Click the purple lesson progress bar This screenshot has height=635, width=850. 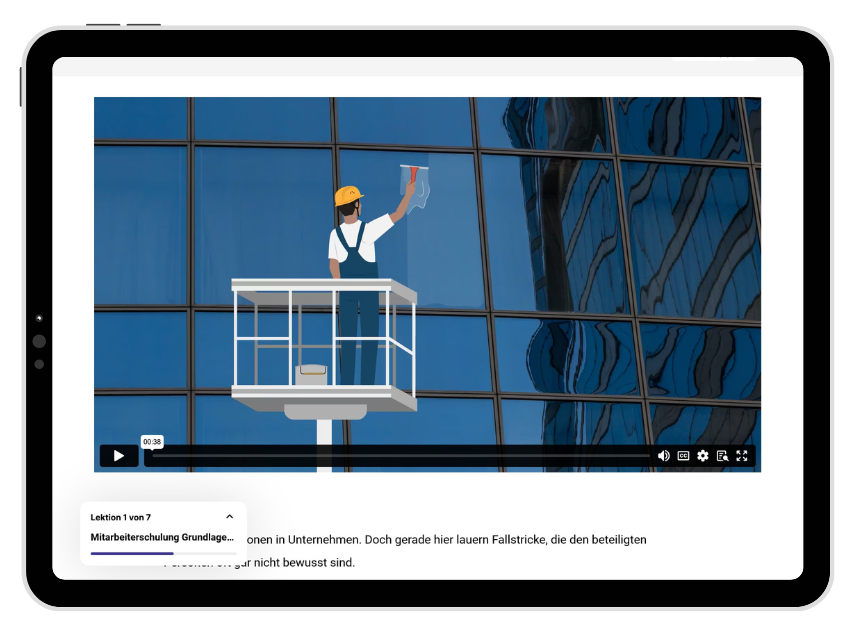point(132,553)
